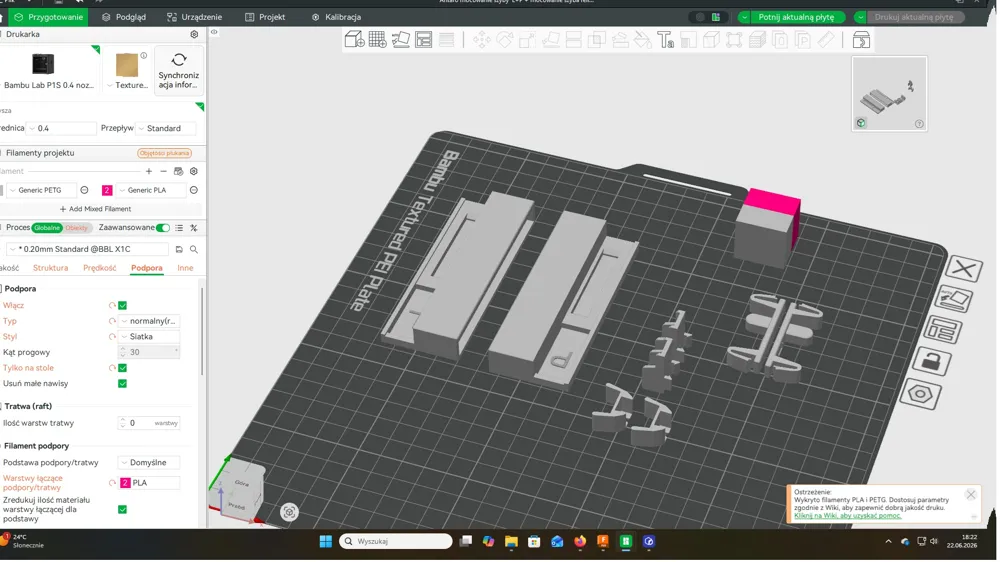Click the Arrange all objects icon
This screenshot has width=1000, height=562.
[x=423, y=40]
